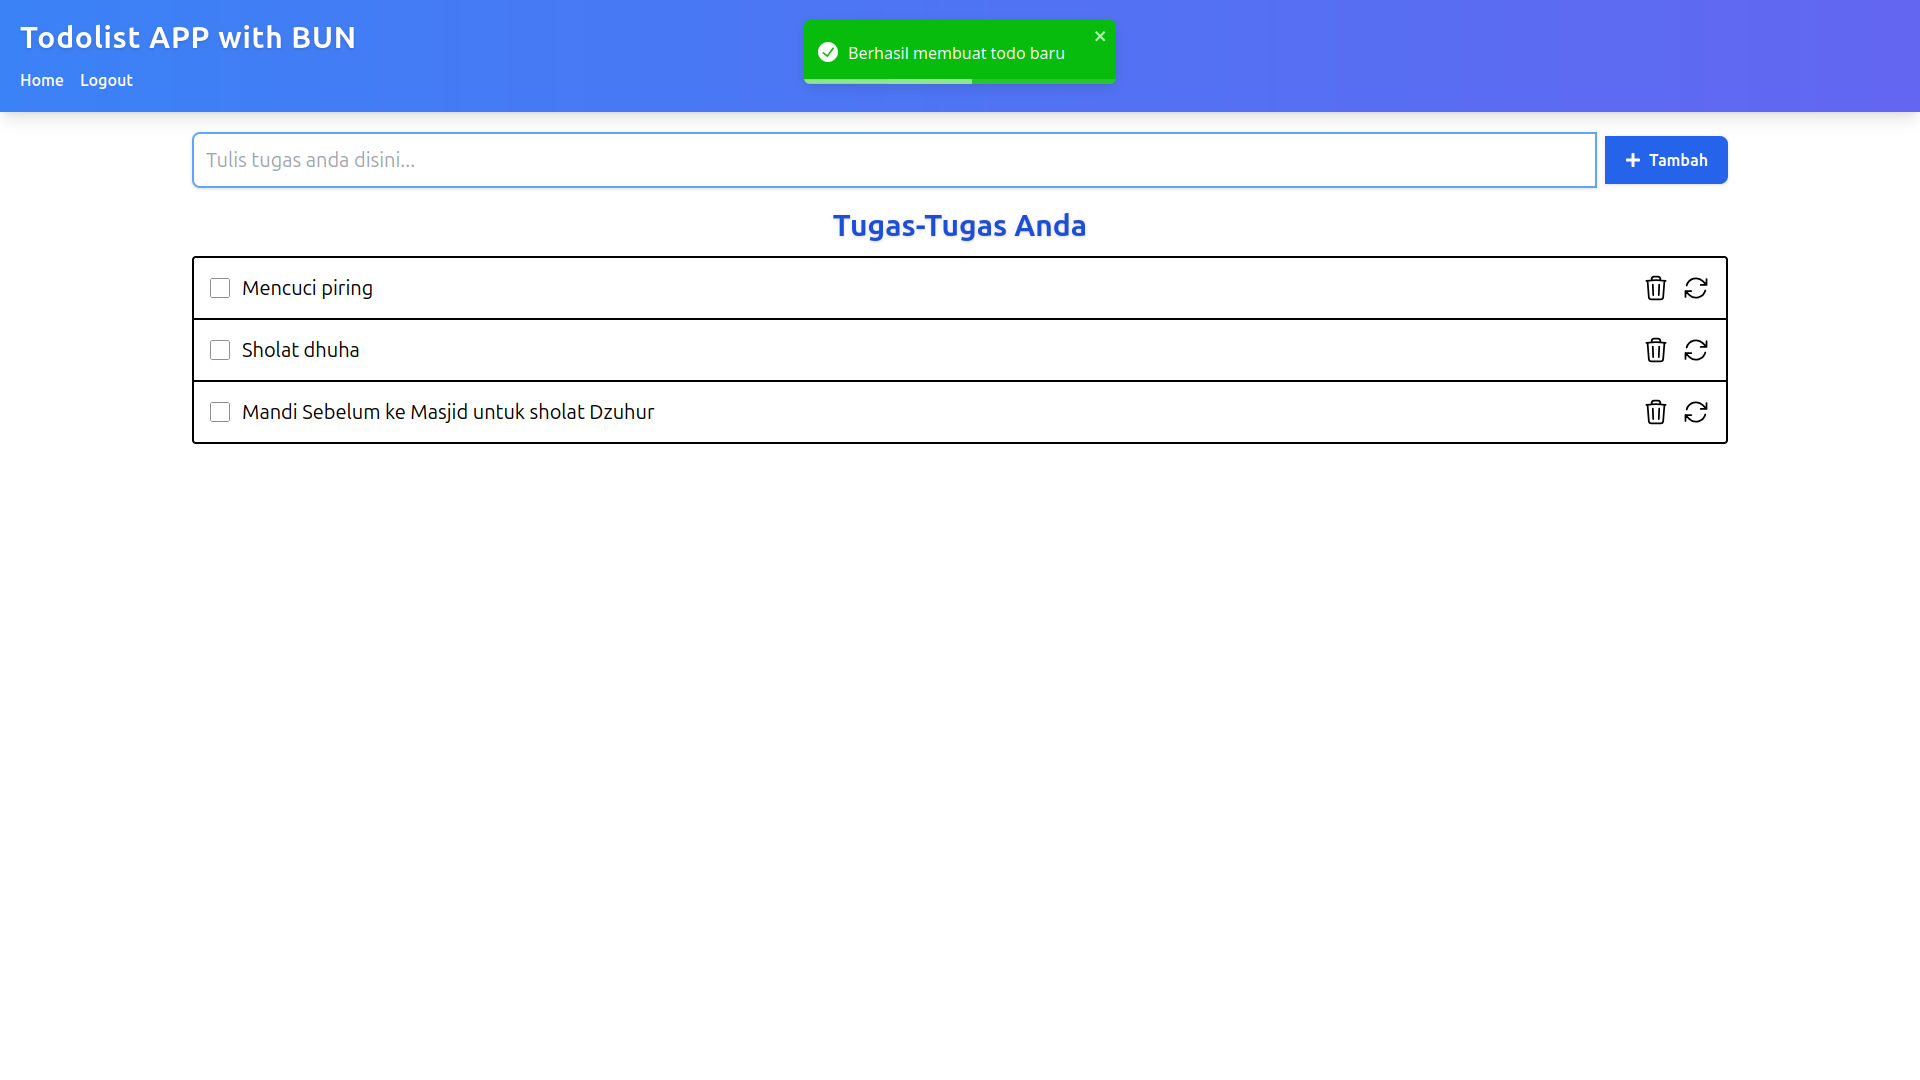Viewport: 1920px width, 1080px height.
Task: Focus the Tulis tugas anda disini field
Action: 894,160
